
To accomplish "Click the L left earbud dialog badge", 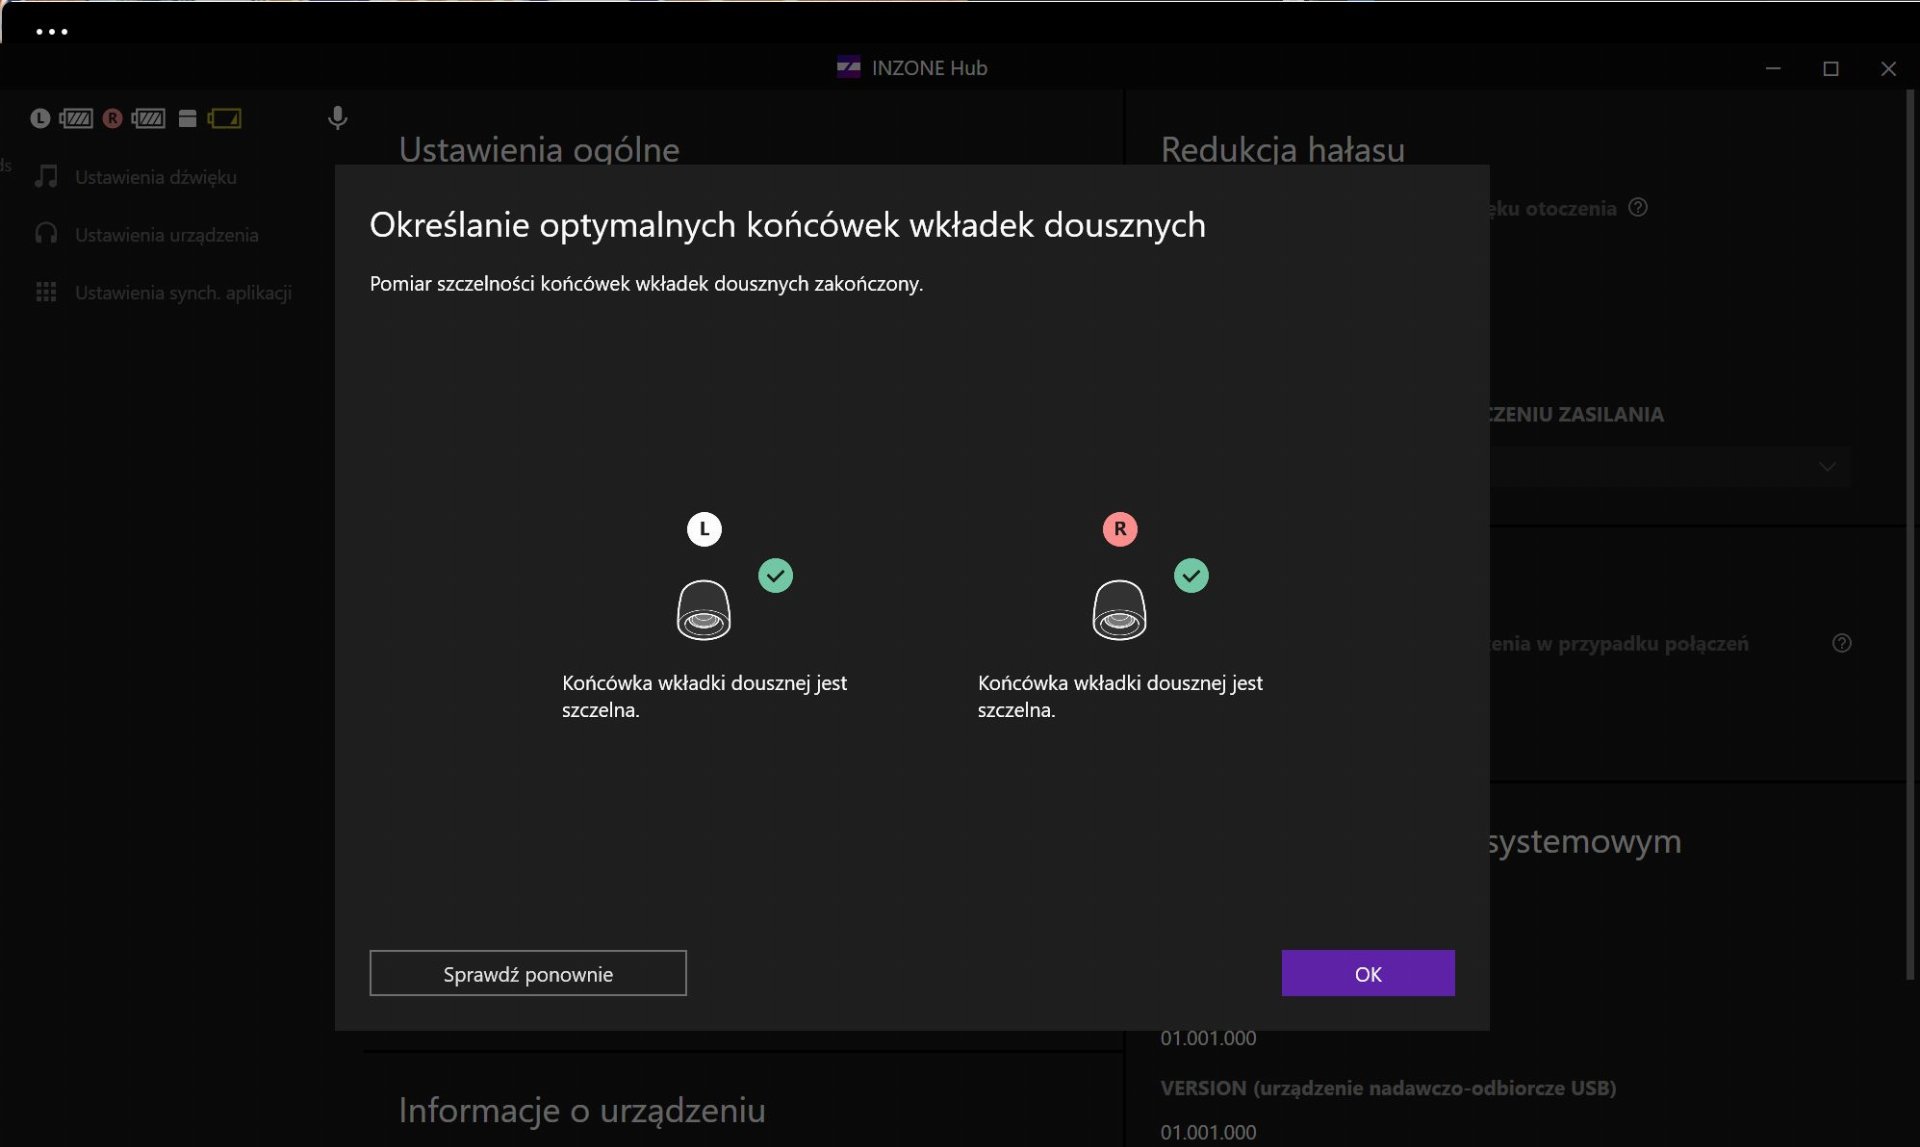I will tap(704, 529).
